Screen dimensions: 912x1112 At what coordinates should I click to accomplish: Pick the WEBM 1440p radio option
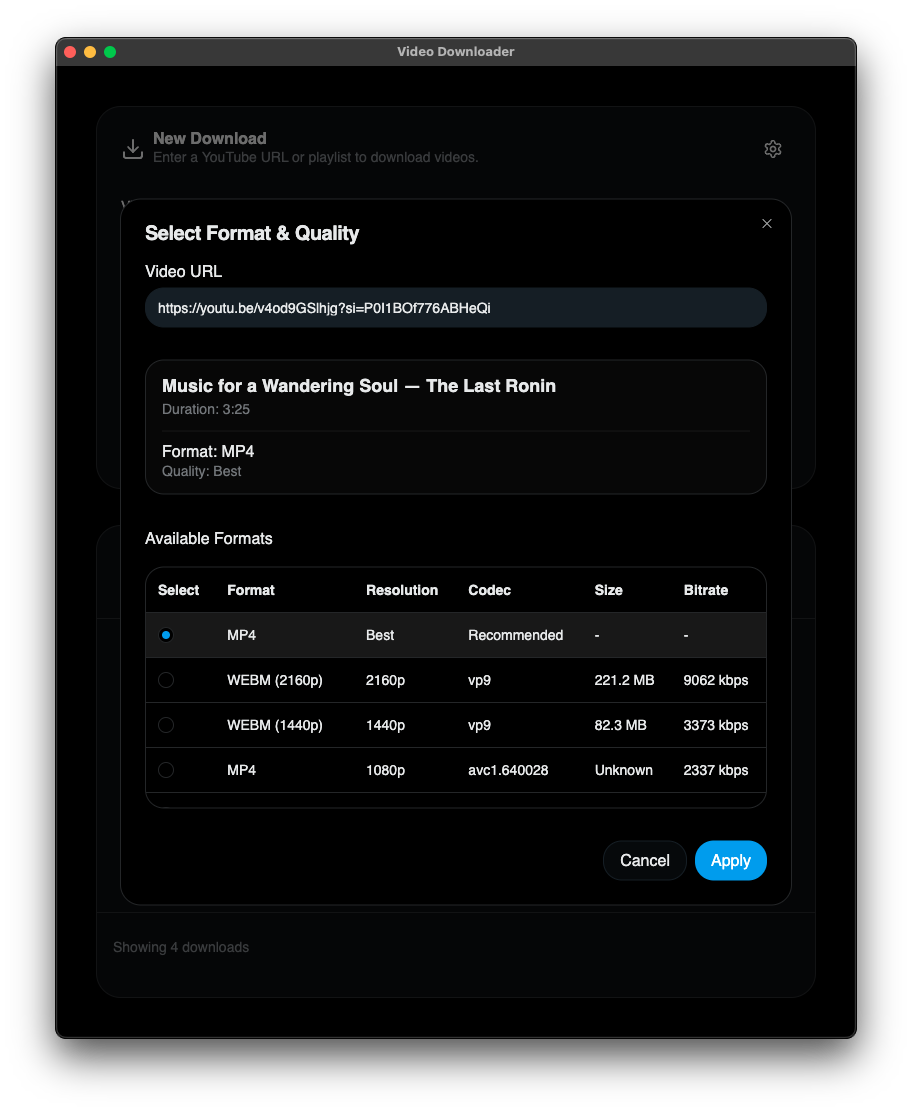(166, 725)
